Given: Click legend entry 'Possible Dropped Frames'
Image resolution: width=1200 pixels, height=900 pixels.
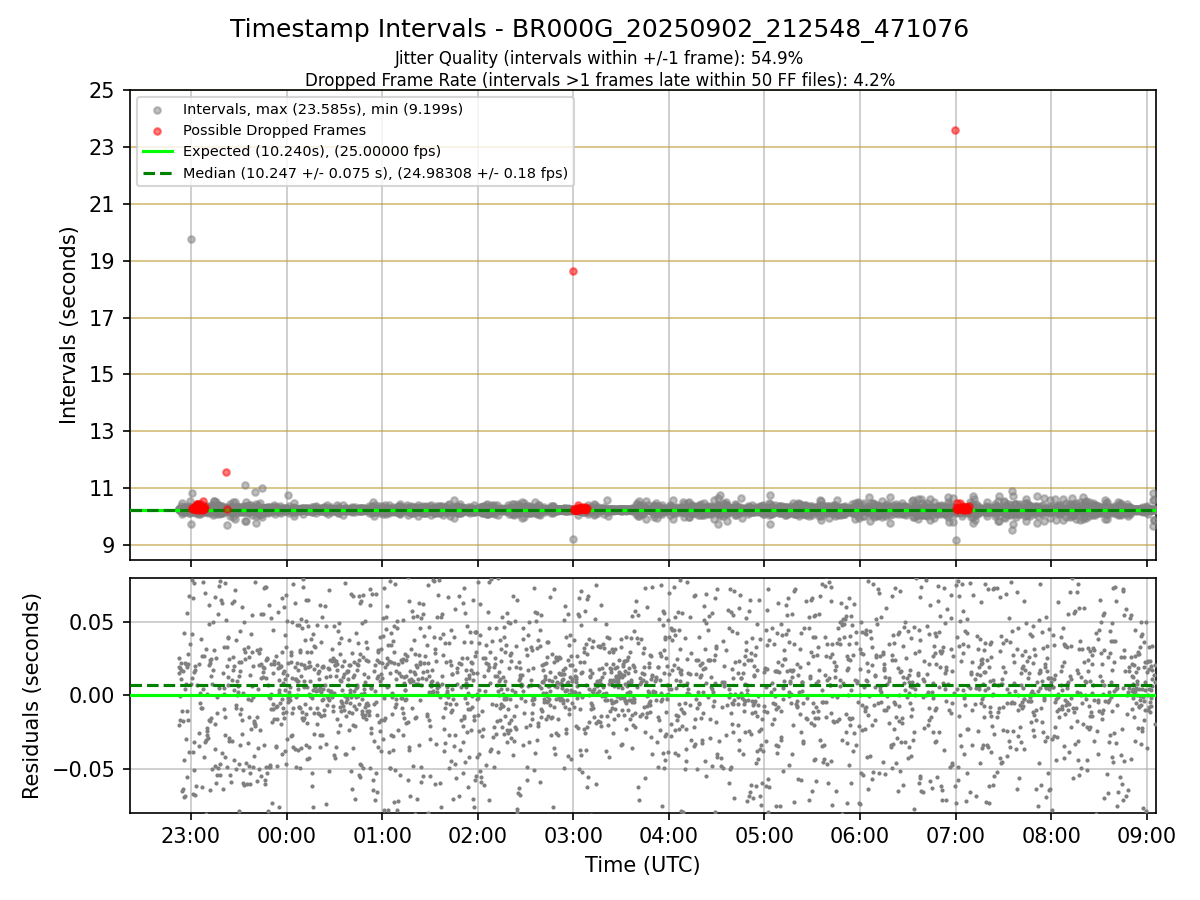Looking at the screenshot, I should click(x=274, y=130).
